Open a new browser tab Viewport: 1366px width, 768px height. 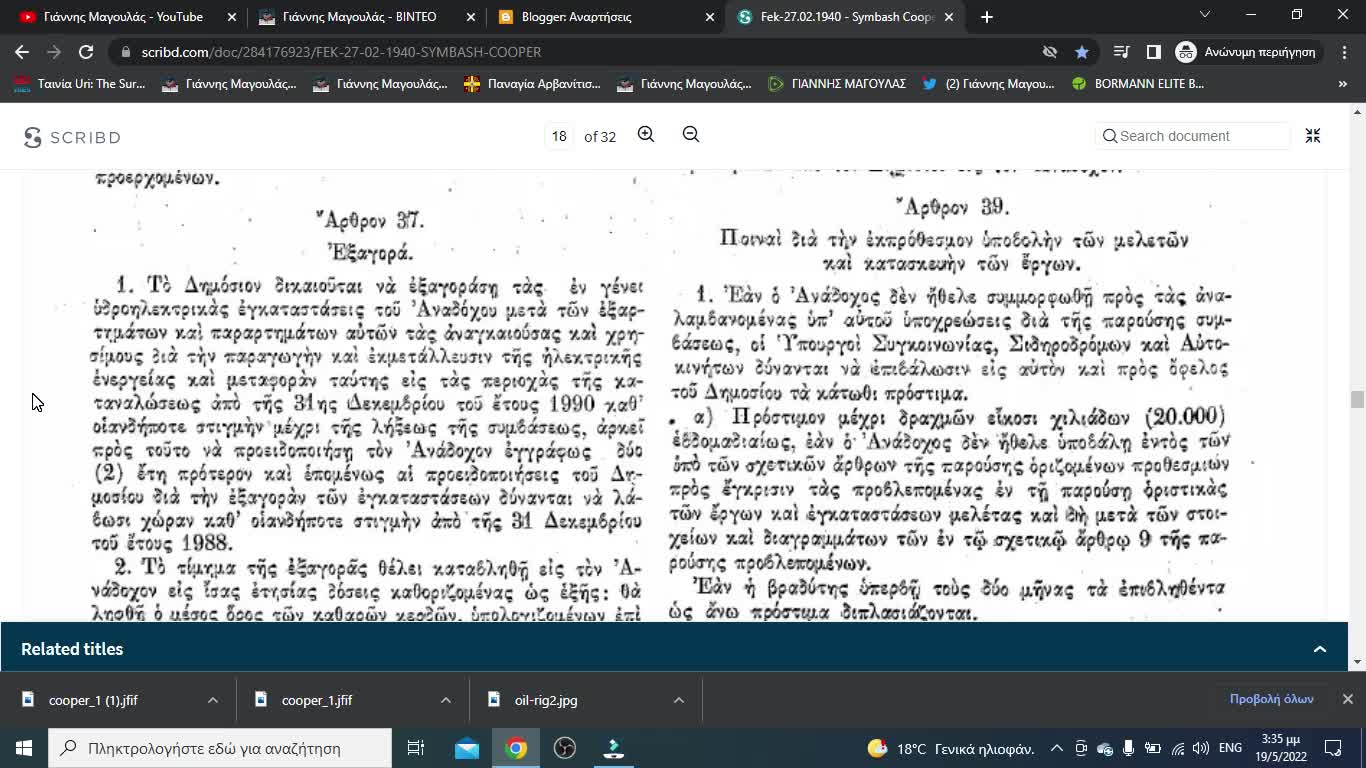tap(987, 17)
